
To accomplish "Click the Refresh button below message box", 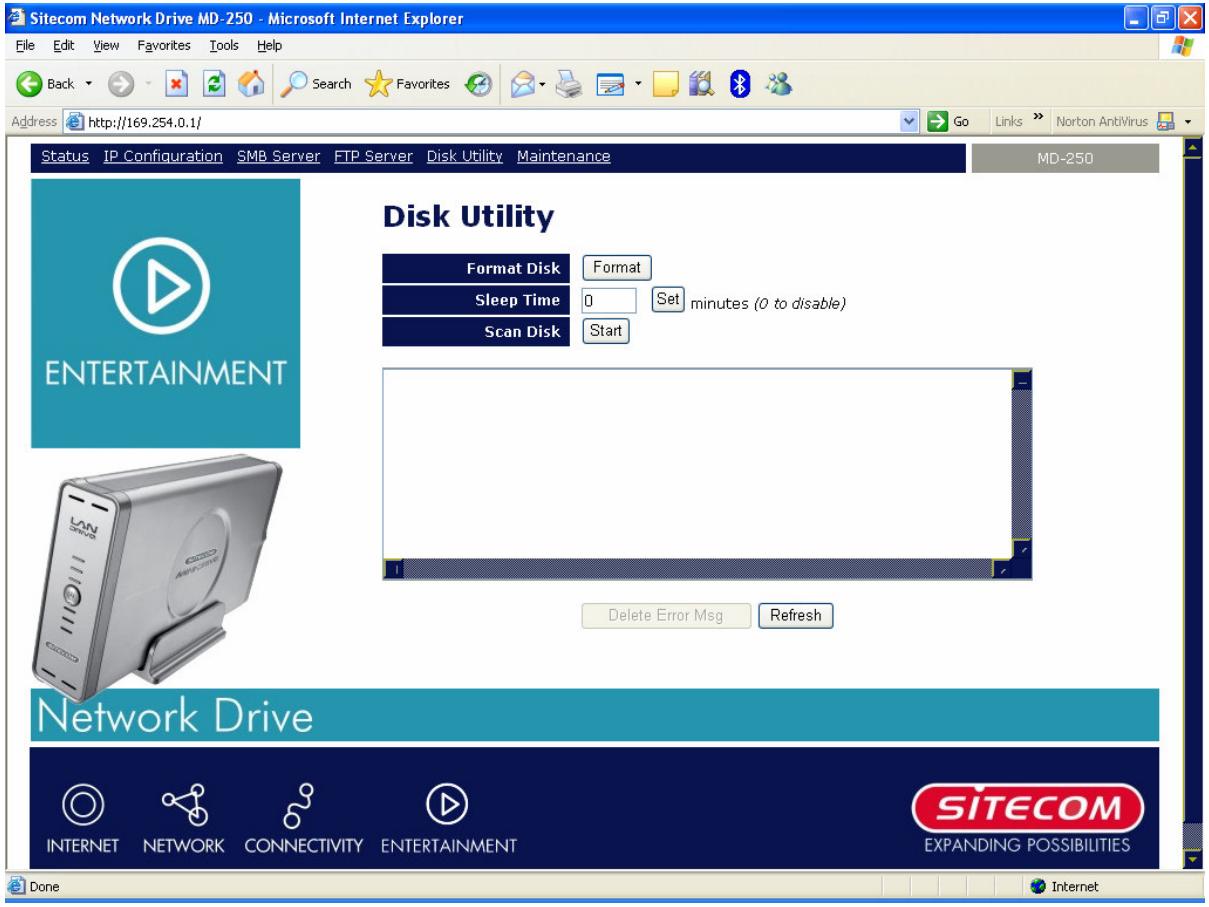I will [795, 616].
